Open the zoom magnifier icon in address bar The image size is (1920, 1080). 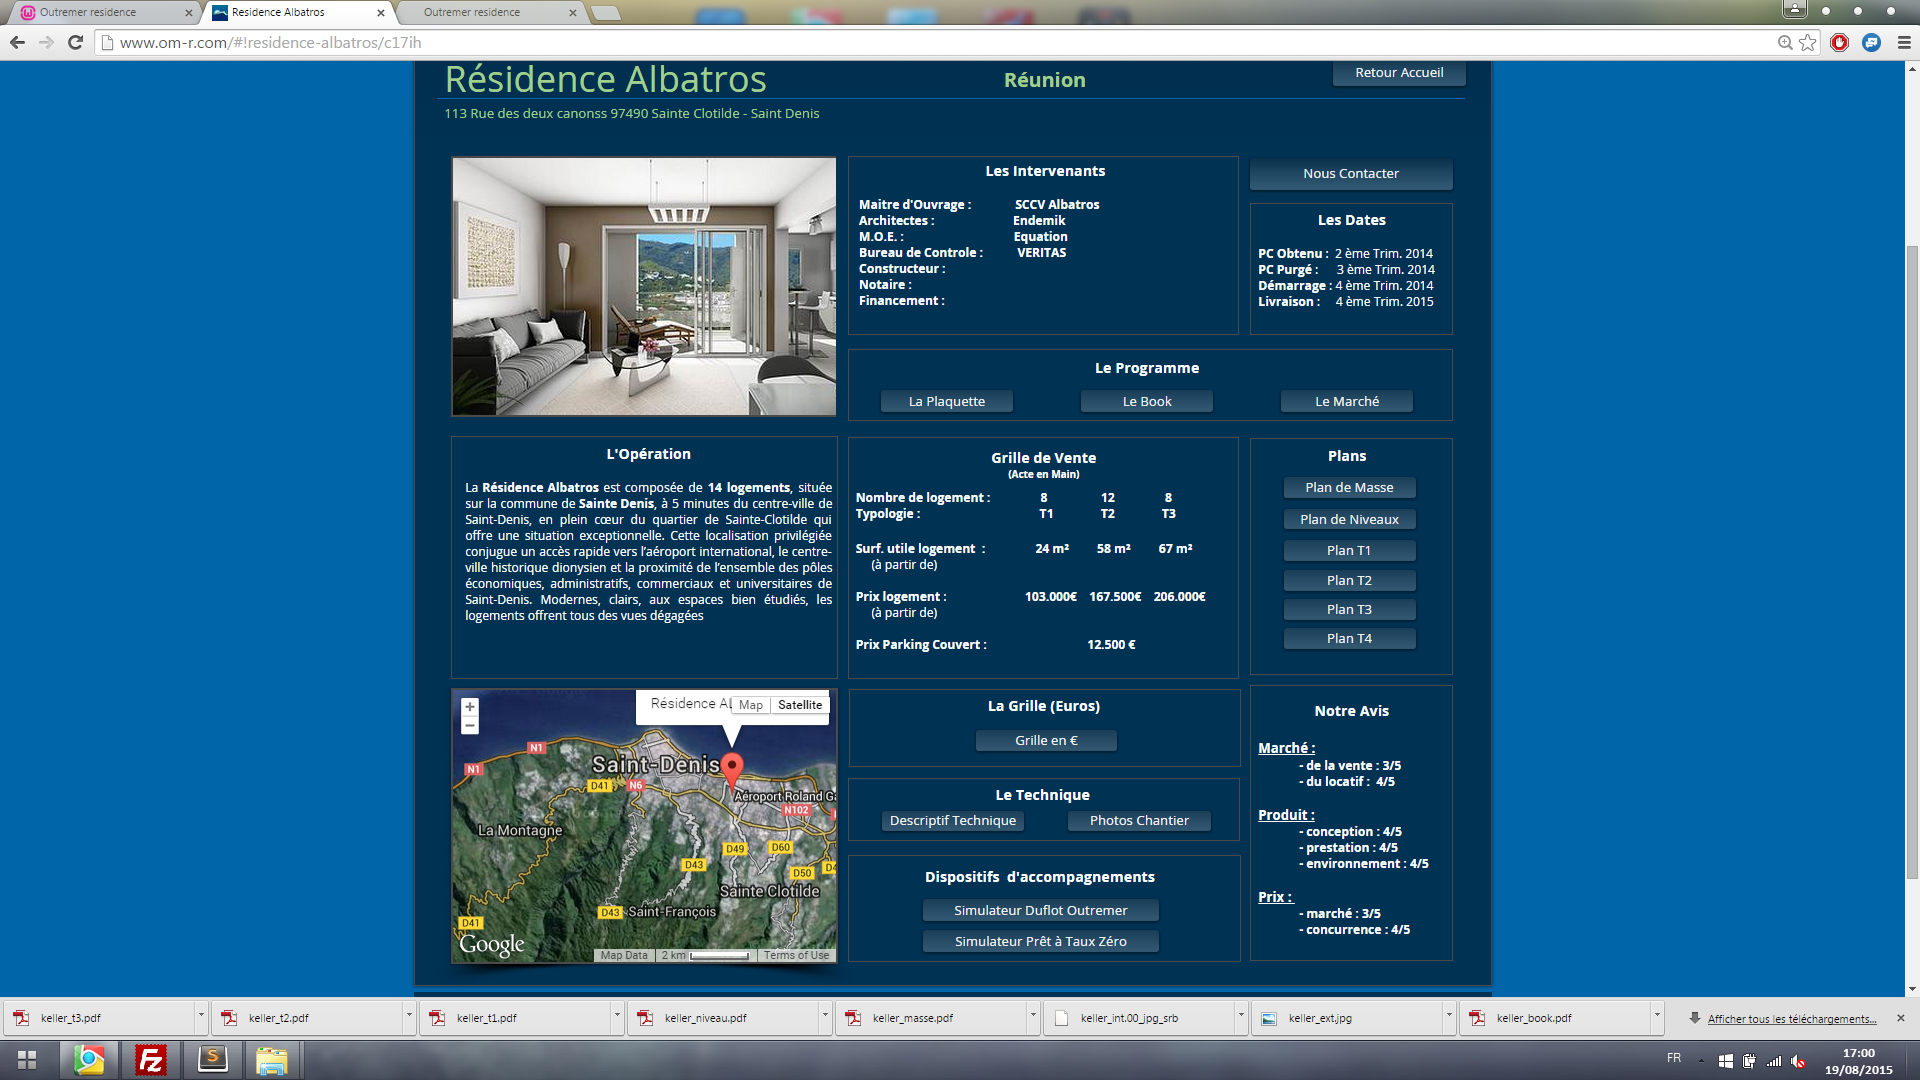pyautogui.click(x=1785, y=42)
